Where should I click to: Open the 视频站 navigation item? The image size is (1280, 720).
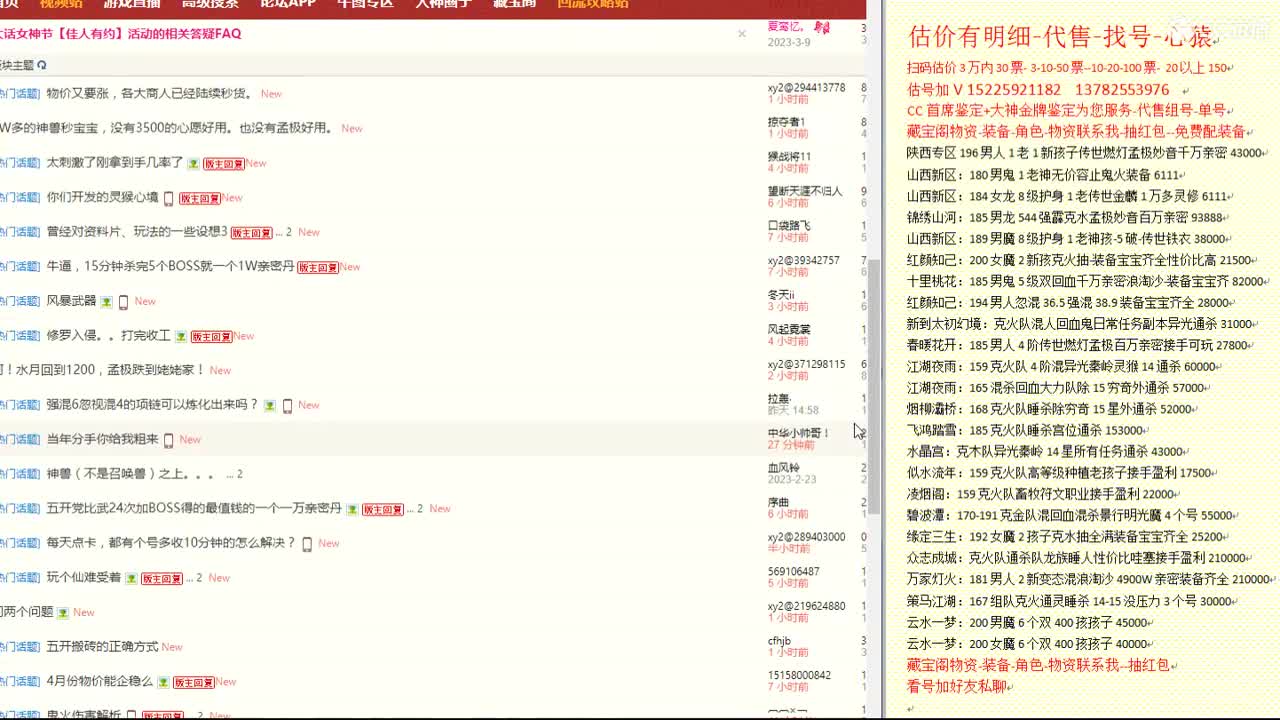tap(61, 4)
